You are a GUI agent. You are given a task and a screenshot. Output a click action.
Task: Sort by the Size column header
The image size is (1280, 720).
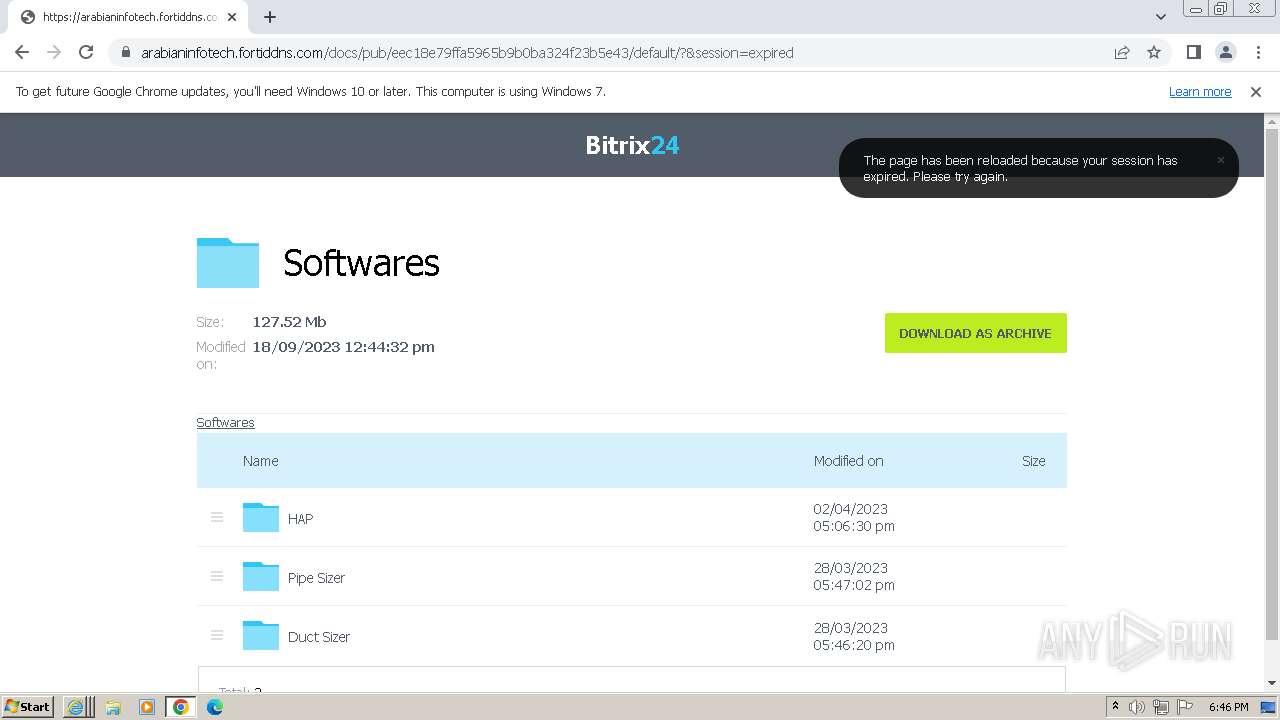pos(1033,461)
